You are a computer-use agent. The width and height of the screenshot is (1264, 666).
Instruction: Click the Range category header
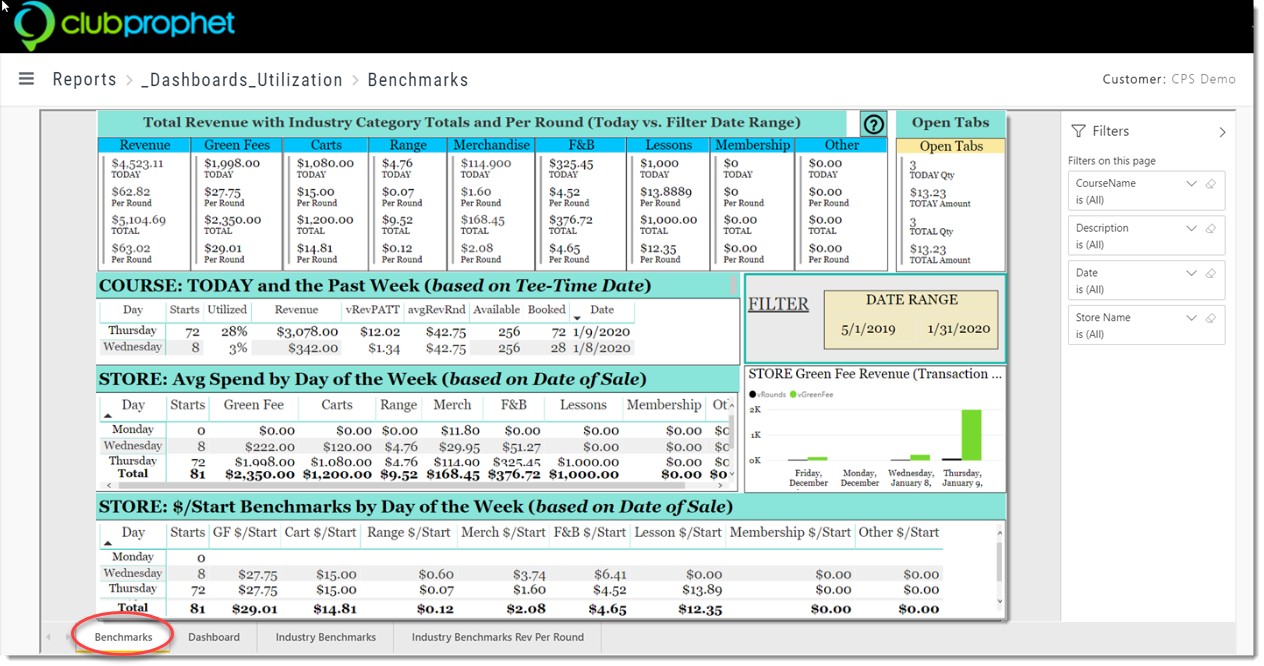408,145
